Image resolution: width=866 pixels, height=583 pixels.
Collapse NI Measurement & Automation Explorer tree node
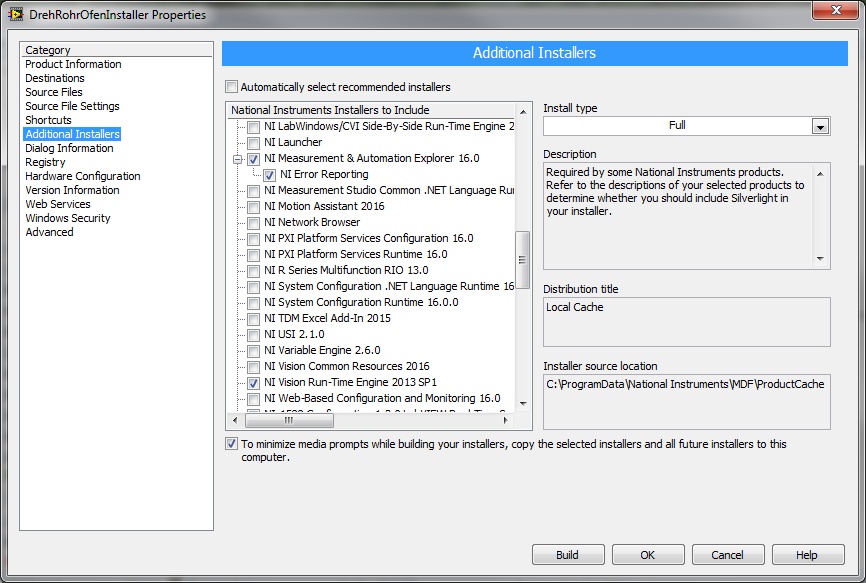[x=237, y=160]
